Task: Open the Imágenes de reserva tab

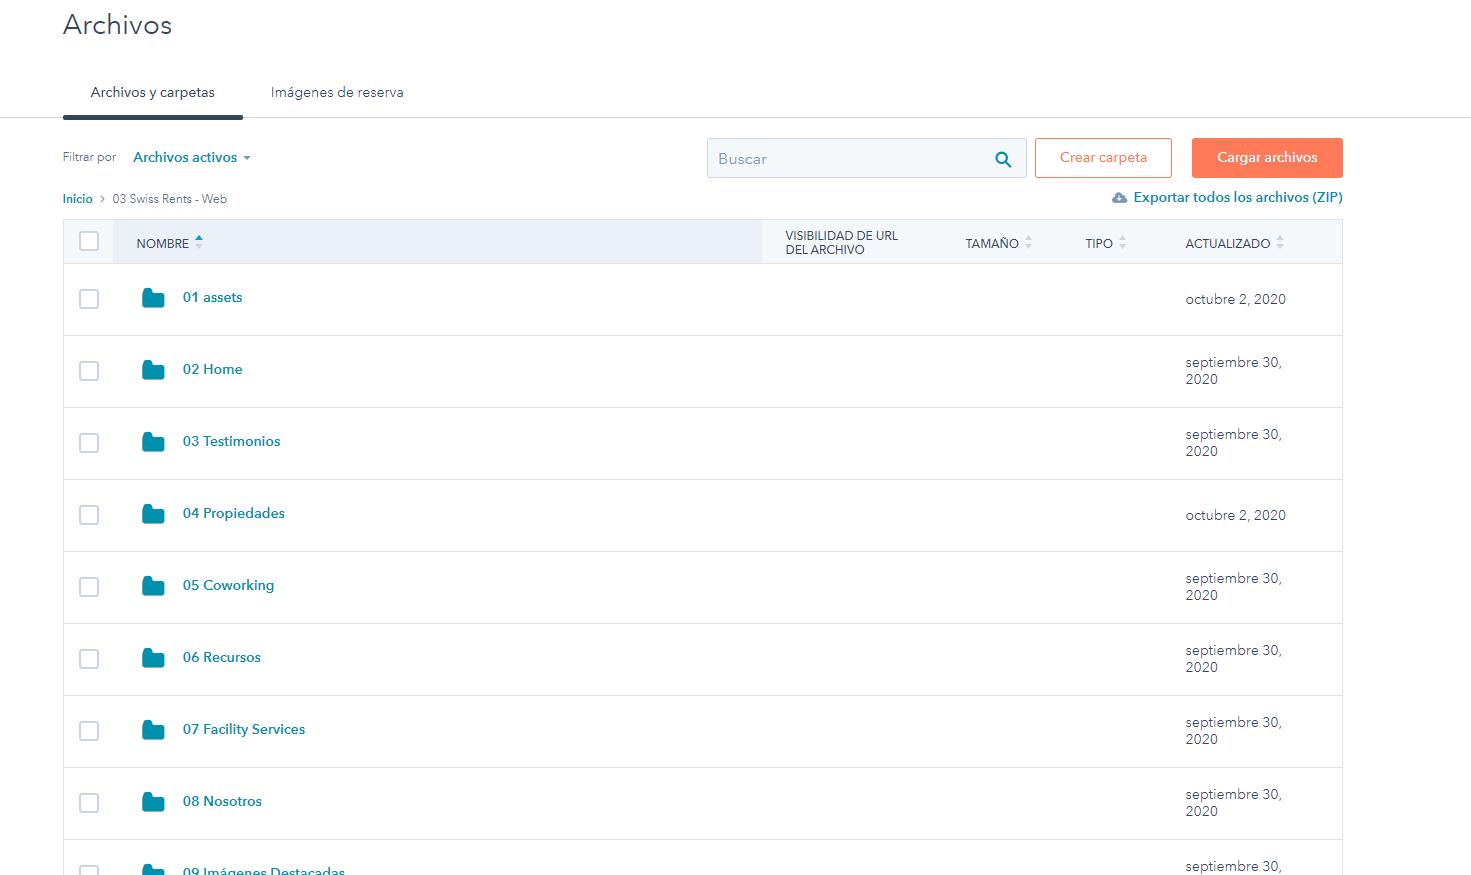Action: (x=337, y=92)
